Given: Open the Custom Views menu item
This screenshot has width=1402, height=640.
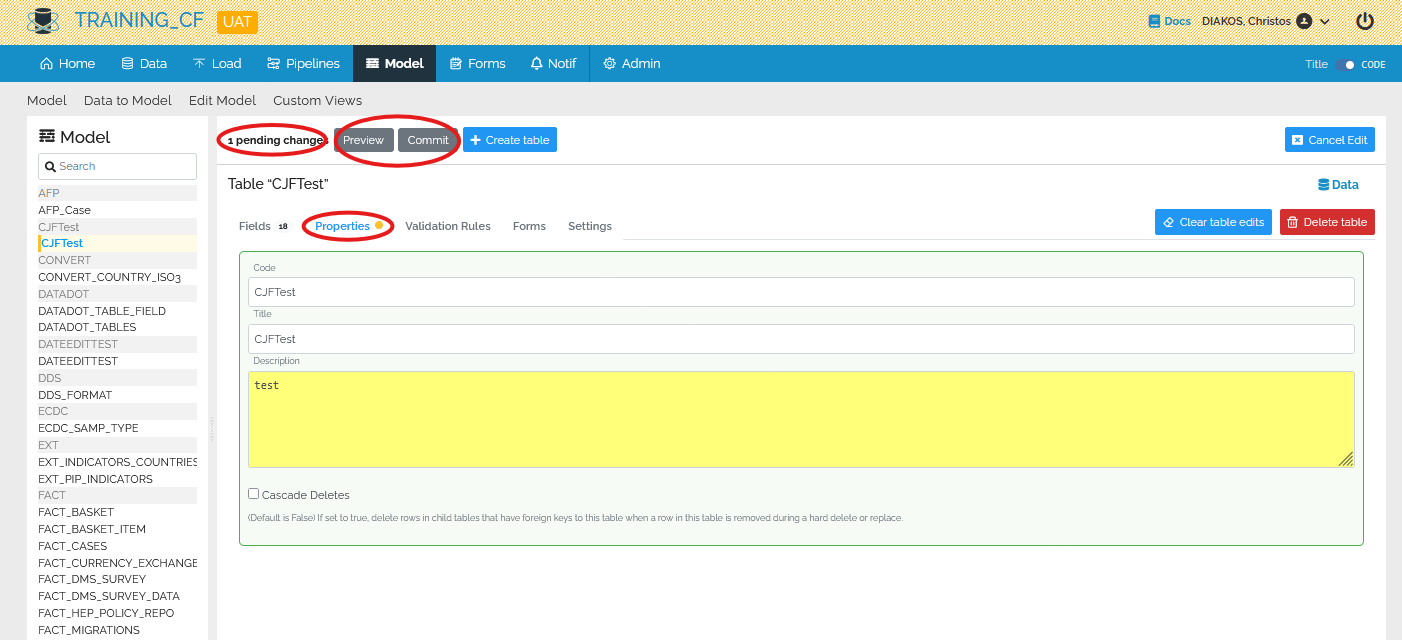Looking at the screenshot, I should [x=317, y=100].
